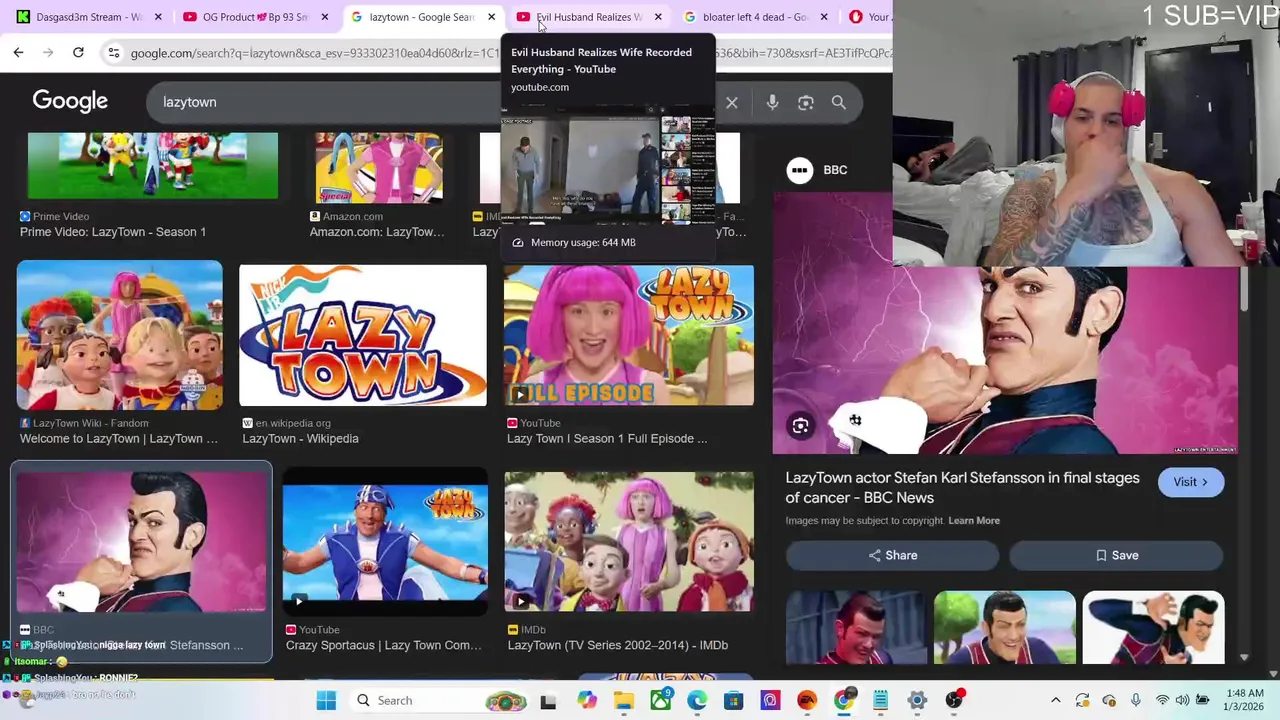Launch Microsoft Edge from the taskbar
Image resolution: width=1280 pixels, height=720 pixels.
[697, 700]
